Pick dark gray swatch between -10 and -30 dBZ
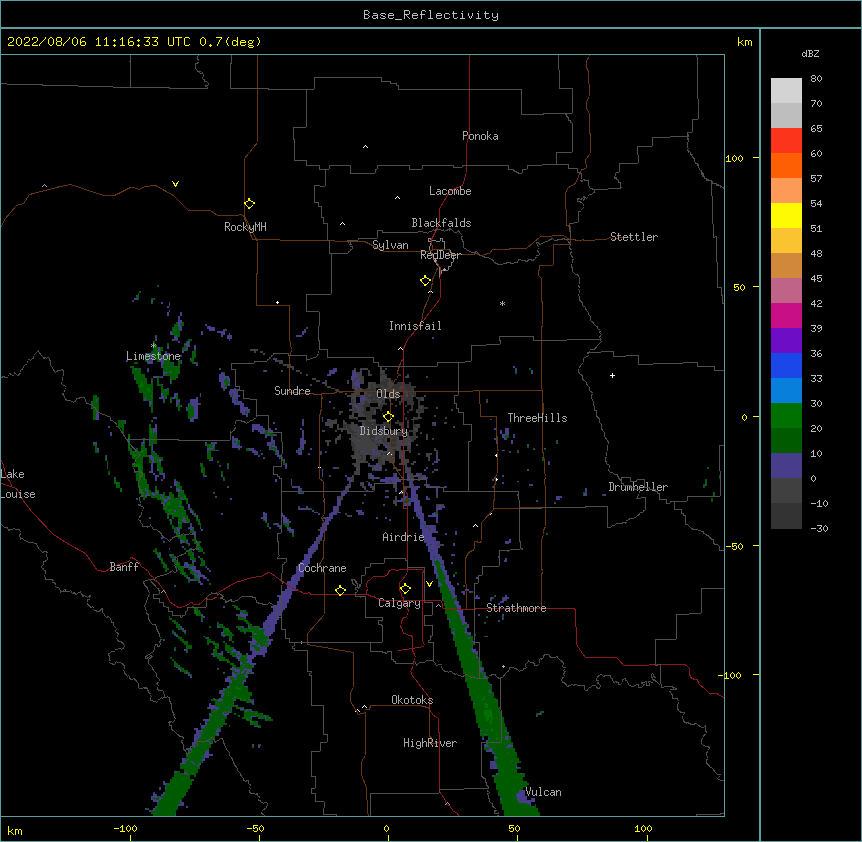This screenshot has width=862, height=842. point(786,516)
